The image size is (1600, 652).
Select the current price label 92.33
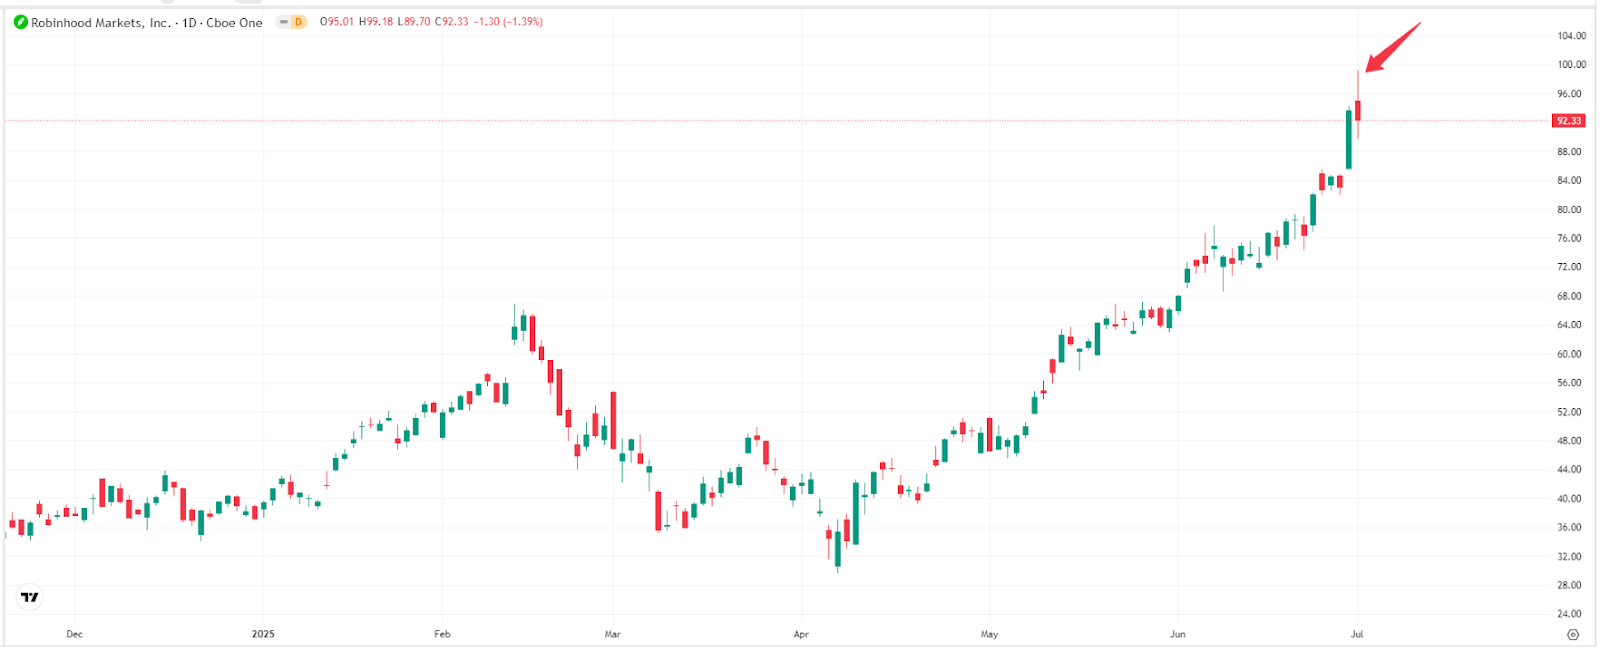(1567, 120)
